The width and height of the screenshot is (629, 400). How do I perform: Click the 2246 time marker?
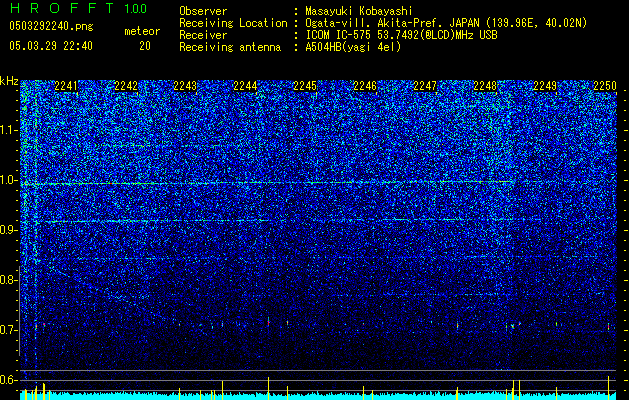point(365,86)
